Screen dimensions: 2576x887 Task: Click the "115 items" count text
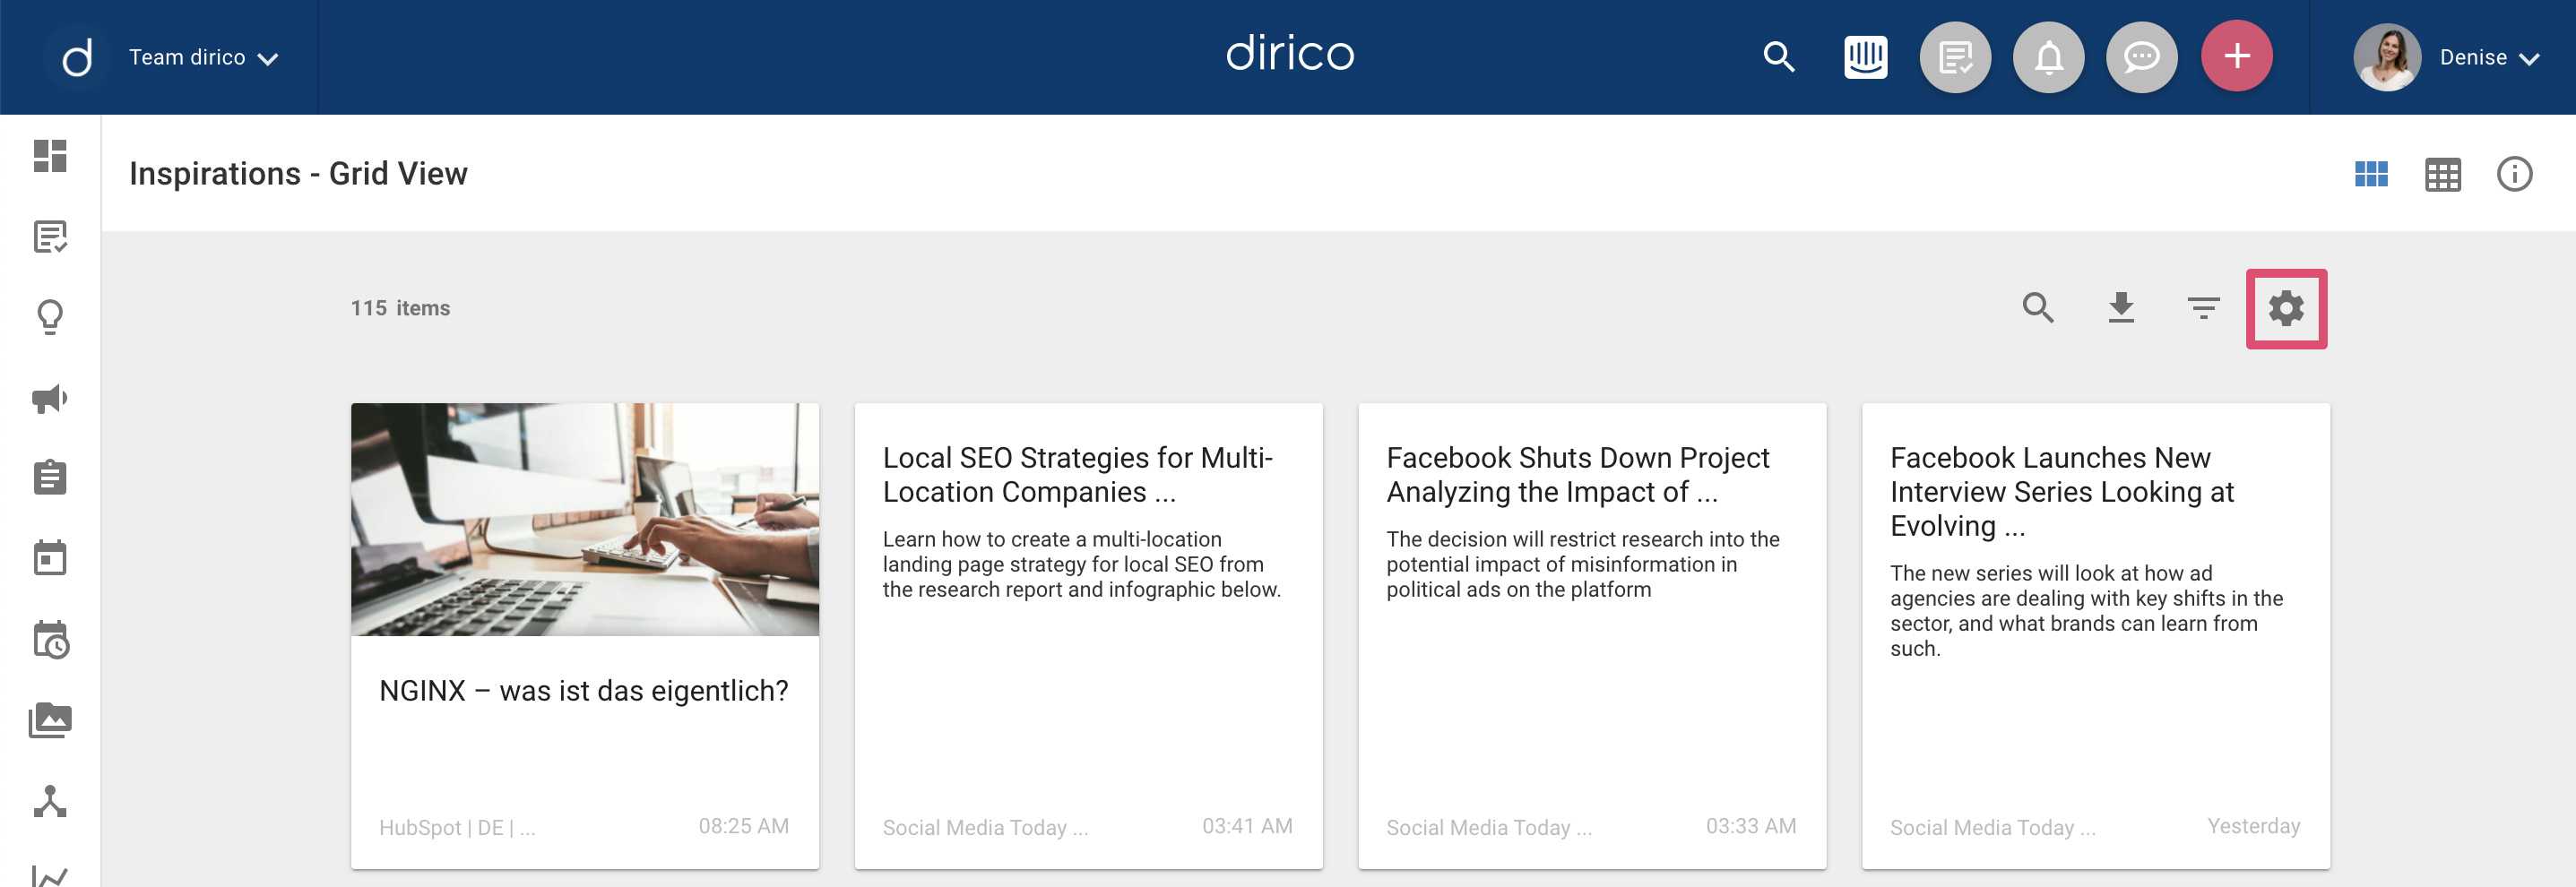400,308
